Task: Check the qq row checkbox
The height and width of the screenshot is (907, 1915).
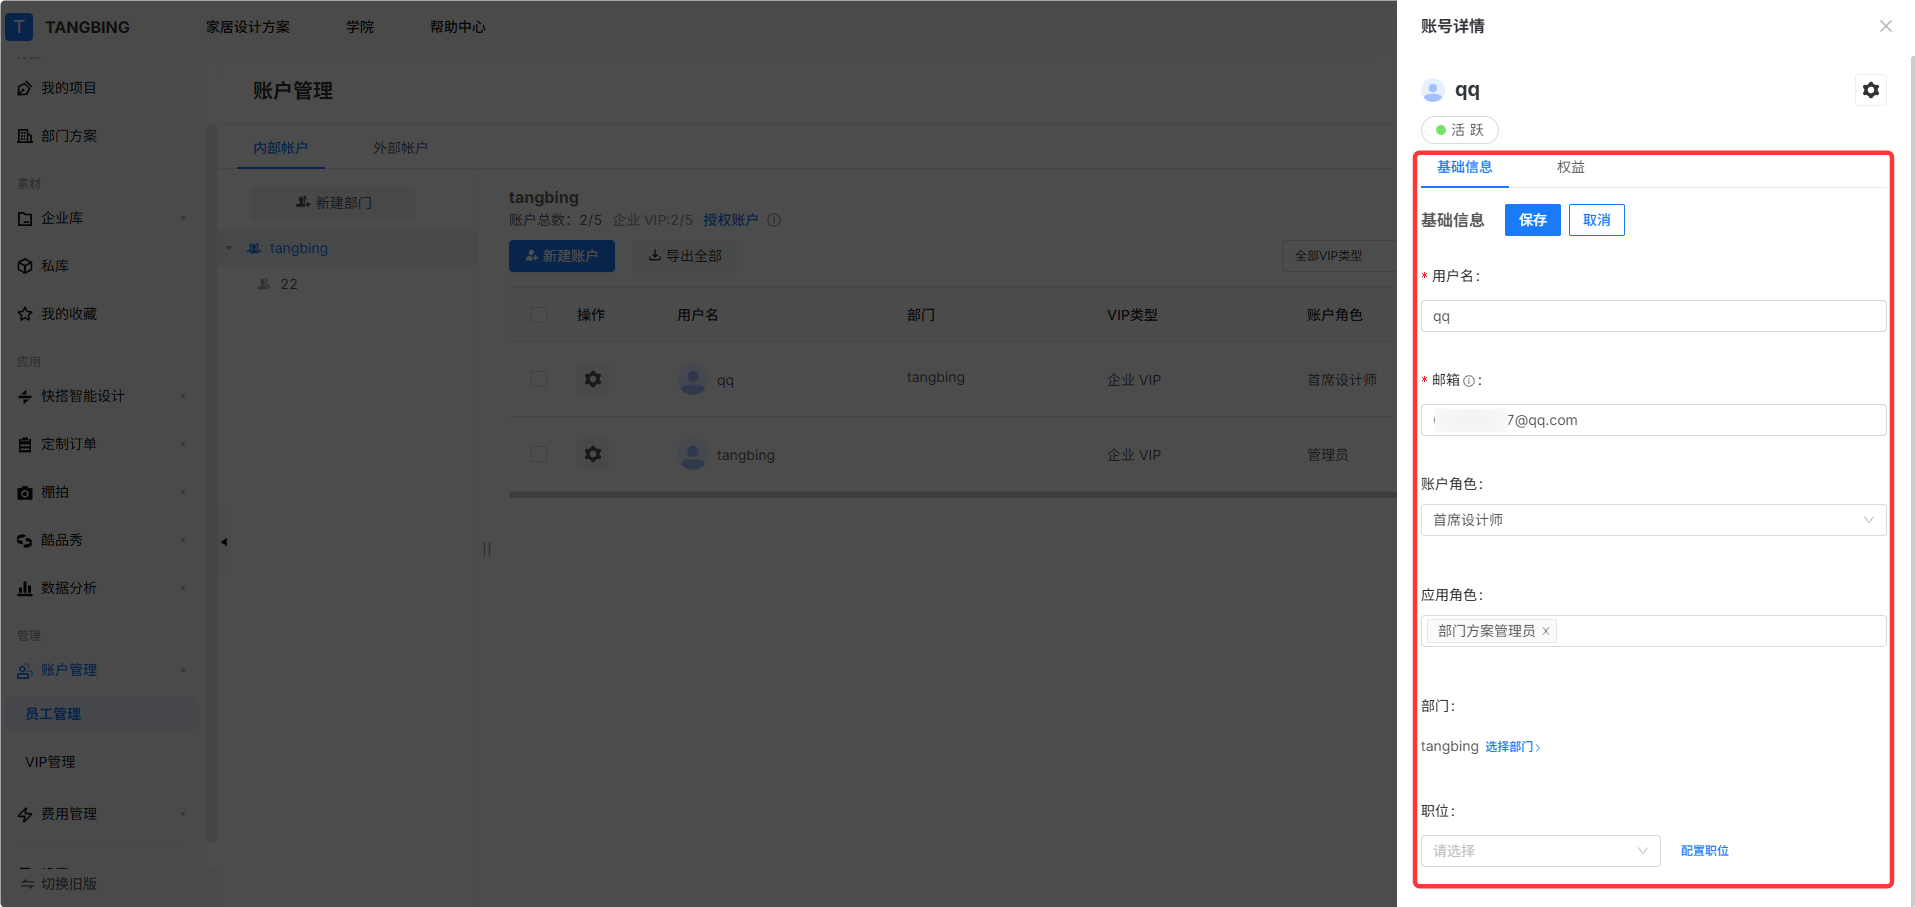Action: 539,379
